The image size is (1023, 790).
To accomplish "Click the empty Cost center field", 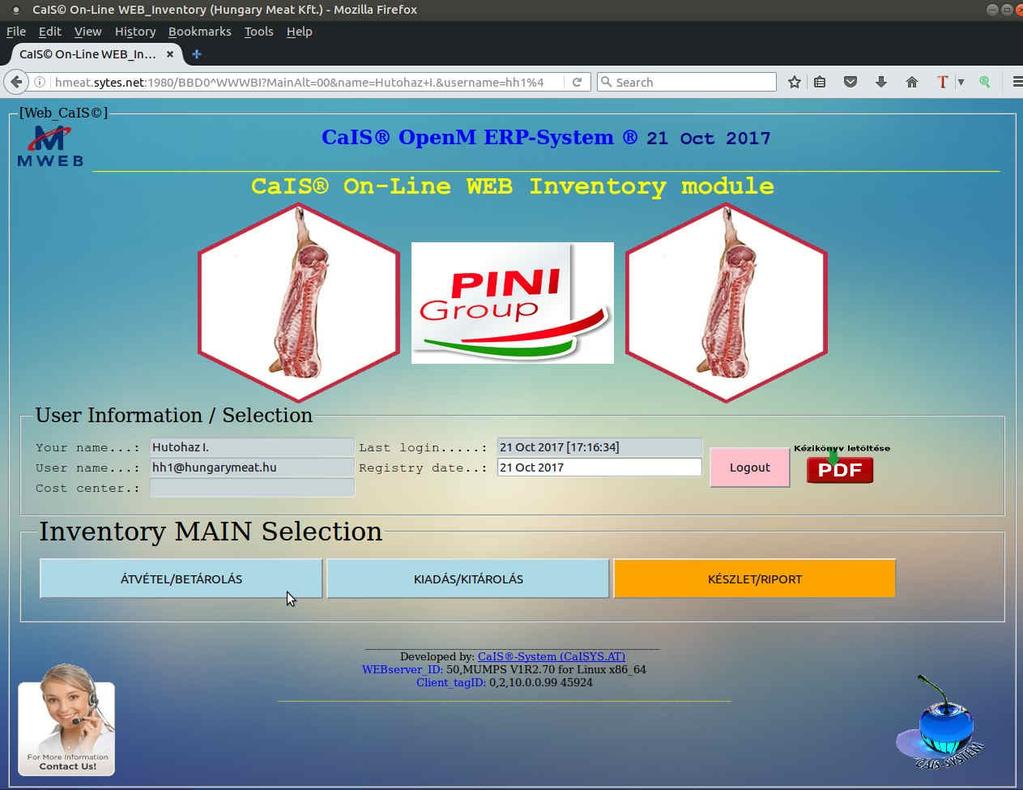I will point(252,487).
